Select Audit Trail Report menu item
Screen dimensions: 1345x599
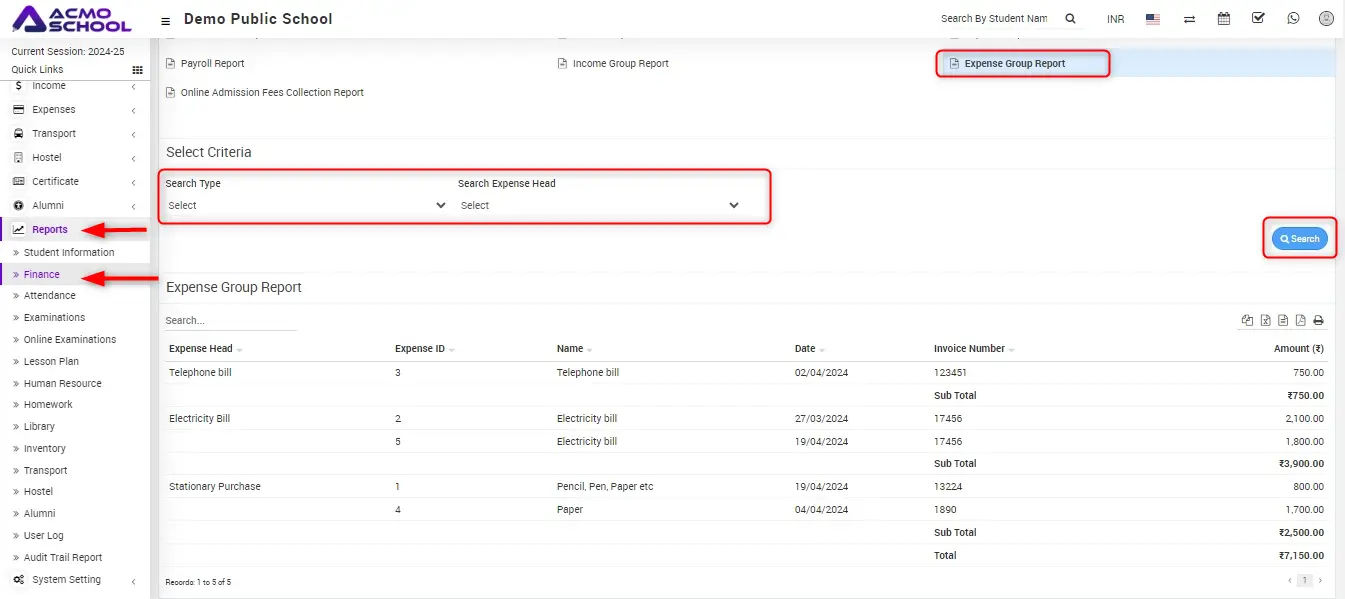coord(63,558)
